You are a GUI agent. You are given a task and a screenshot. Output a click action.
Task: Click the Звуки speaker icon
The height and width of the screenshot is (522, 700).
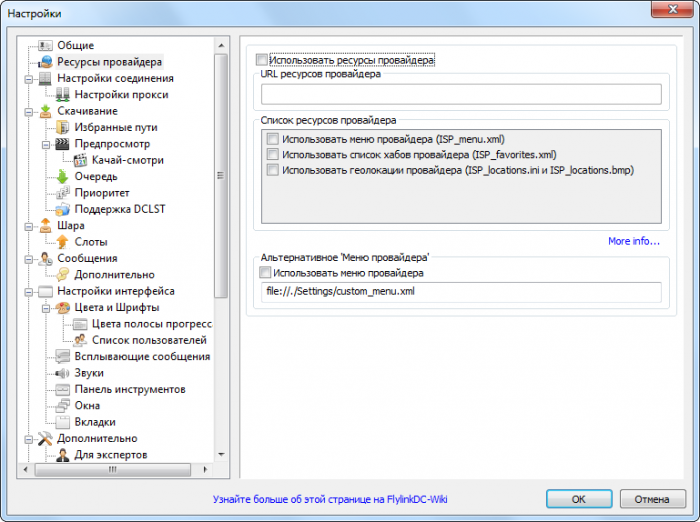pos(63,373)
